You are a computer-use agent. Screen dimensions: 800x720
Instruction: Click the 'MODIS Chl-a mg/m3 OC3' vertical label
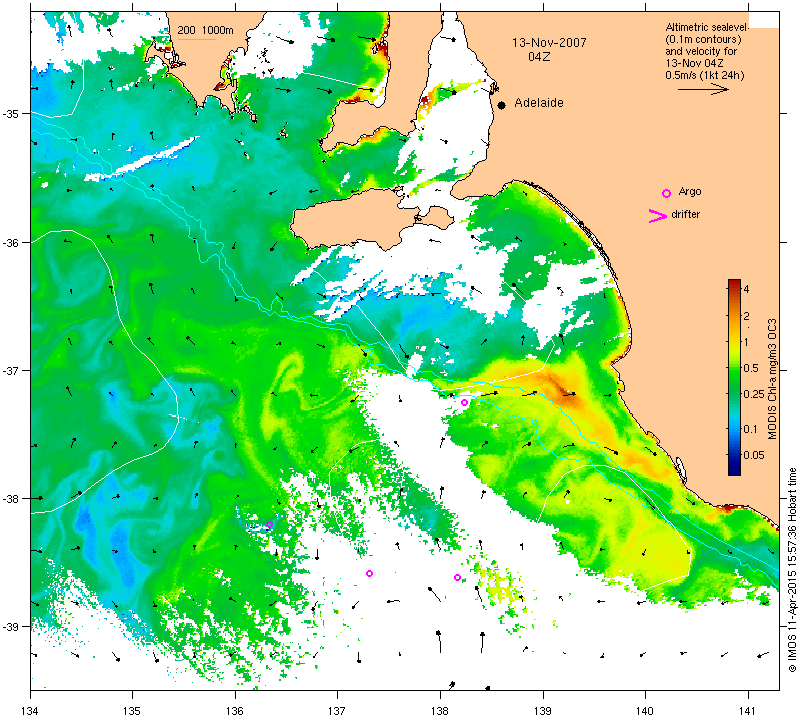(772, 379)
